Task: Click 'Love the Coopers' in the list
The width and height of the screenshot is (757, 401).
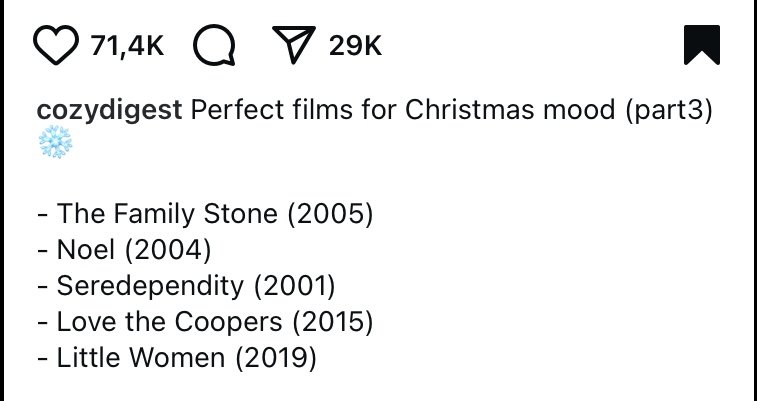Action: [169, 321]
